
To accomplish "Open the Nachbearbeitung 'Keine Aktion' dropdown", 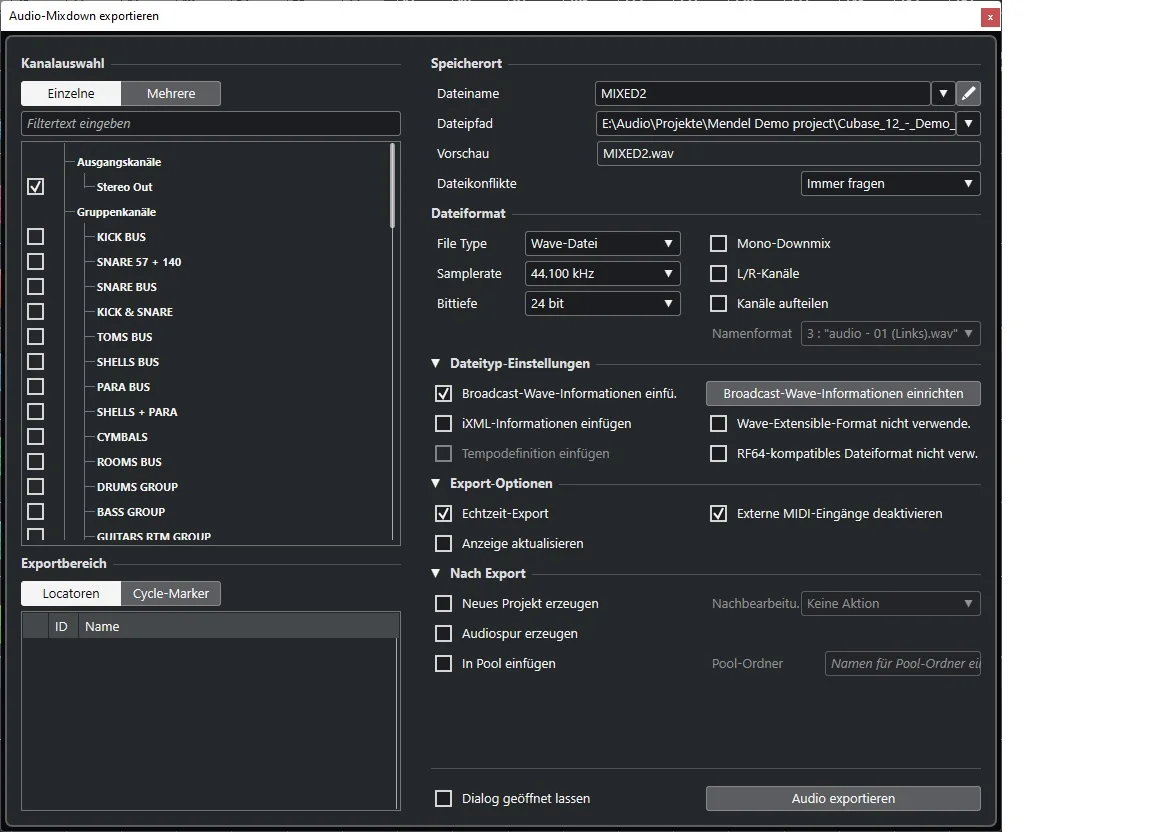I will [x=890, y=603].
